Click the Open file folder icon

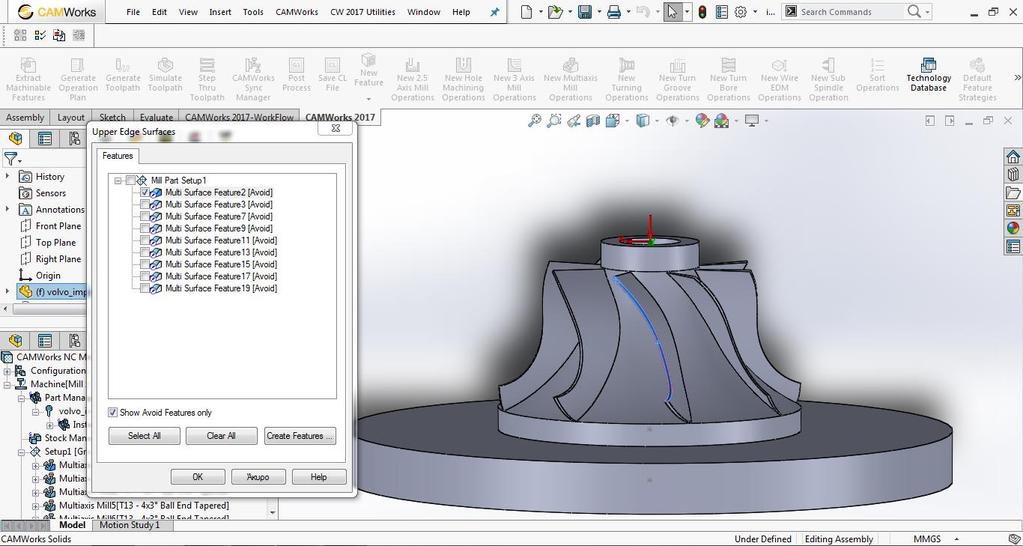tap(555, 12)
